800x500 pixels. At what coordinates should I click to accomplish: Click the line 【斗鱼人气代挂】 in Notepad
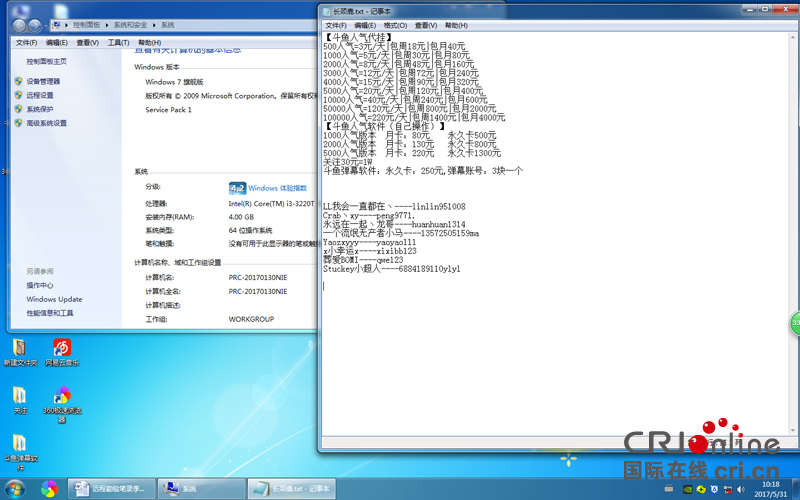pyautogui.click(x=358, y=37)
